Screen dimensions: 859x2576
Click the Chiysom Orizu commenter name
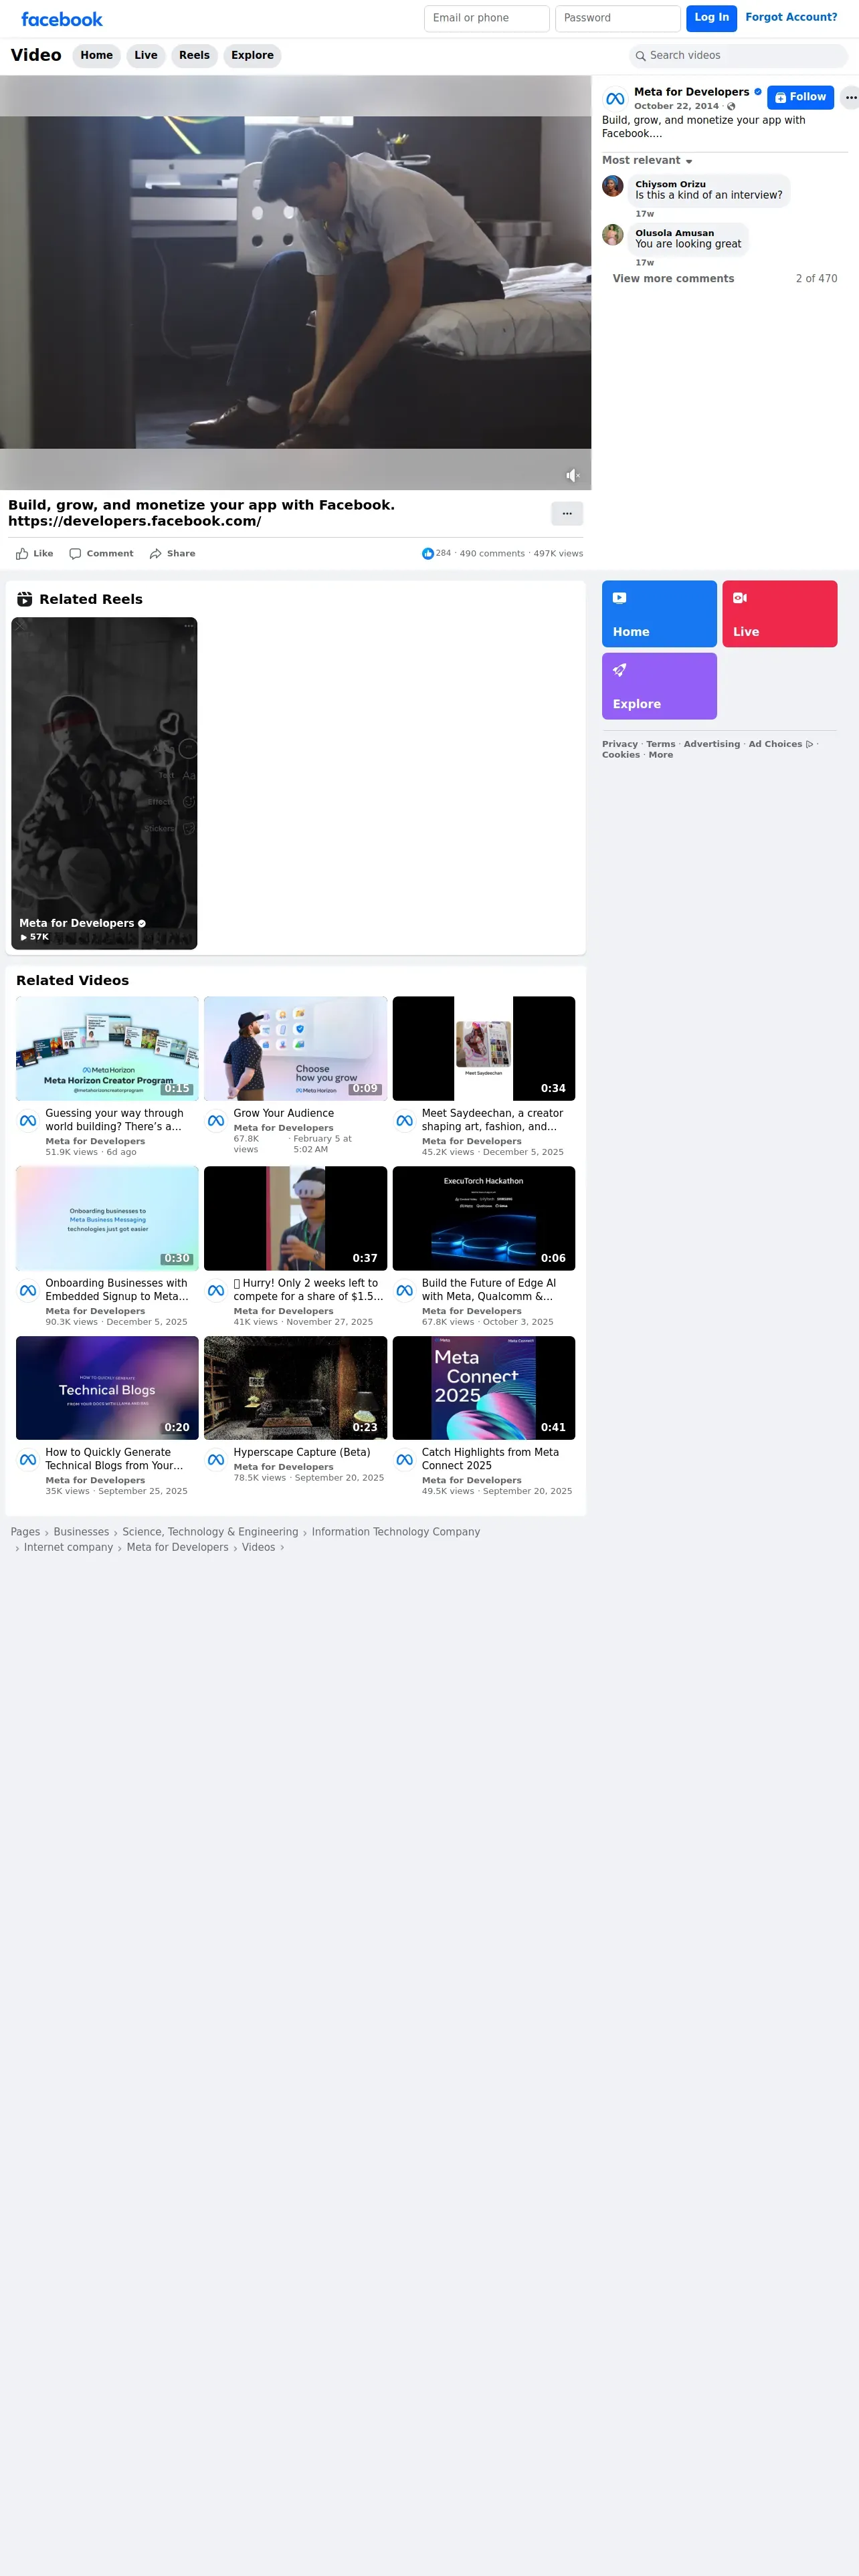pos(670,184)
